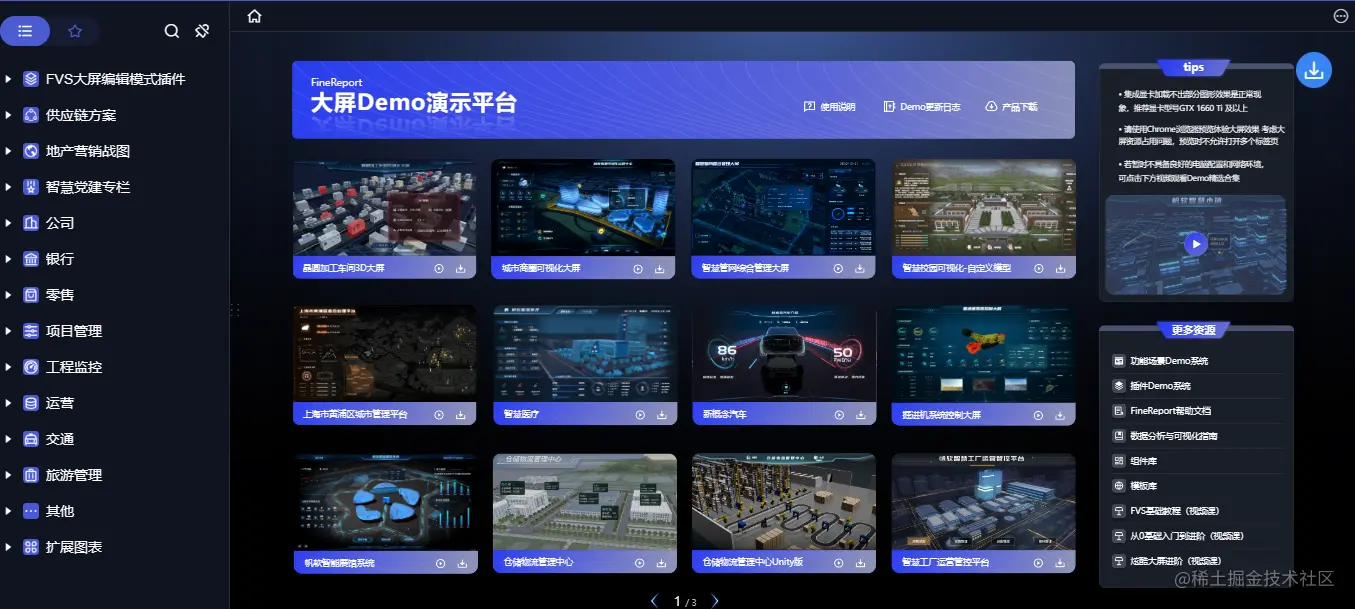This screenshot has width=1355, height=609.
Task: Download the 仓储物流管理中心 template
Action: pos(661,563)
